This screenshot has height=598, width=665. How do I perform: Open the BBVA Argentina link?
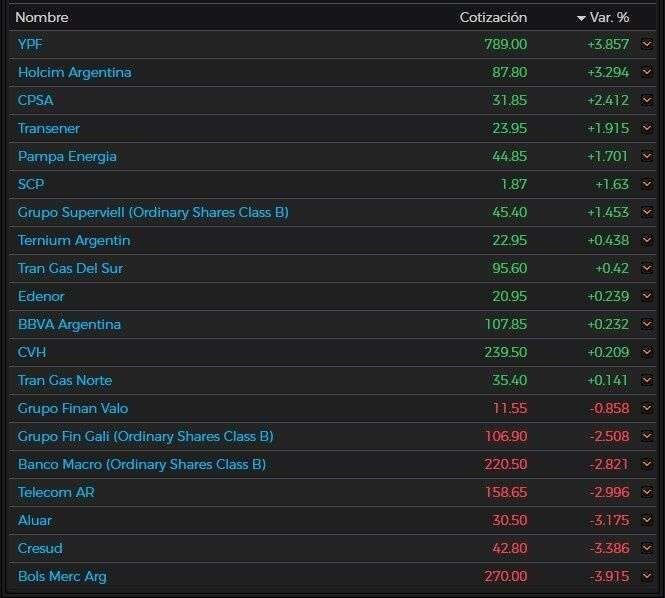[69, 324]
